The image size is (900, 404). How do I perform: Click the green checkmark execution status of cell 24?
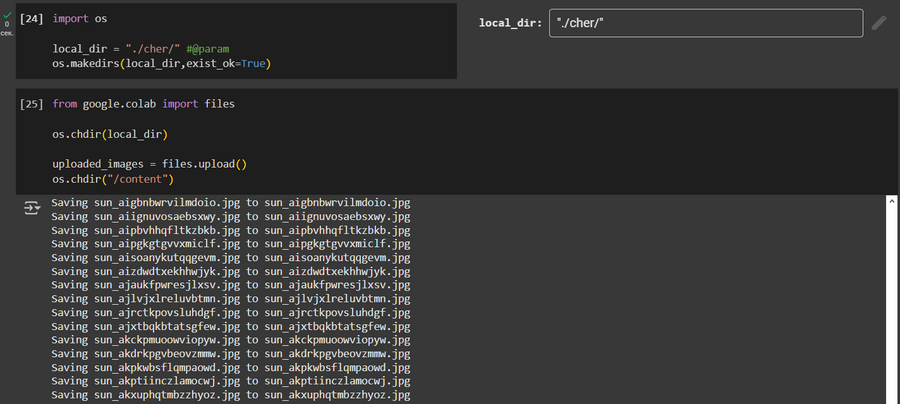click(x=7, y=15)
